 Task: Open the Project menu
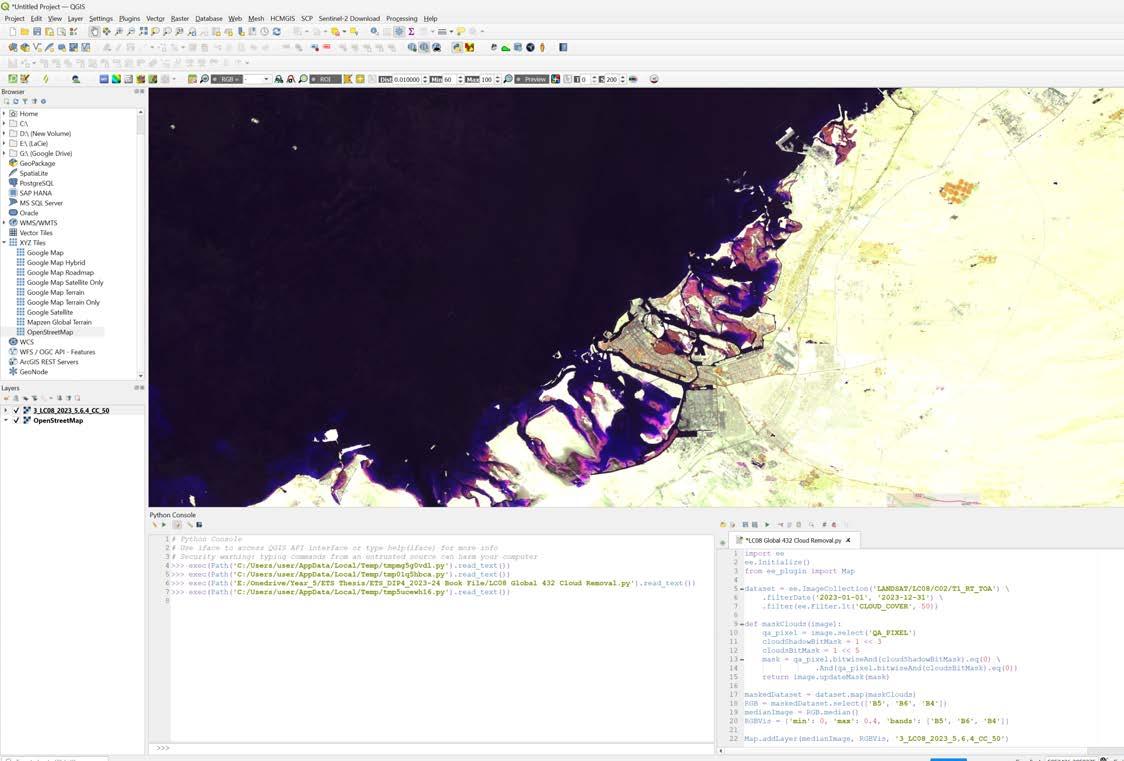14,19
